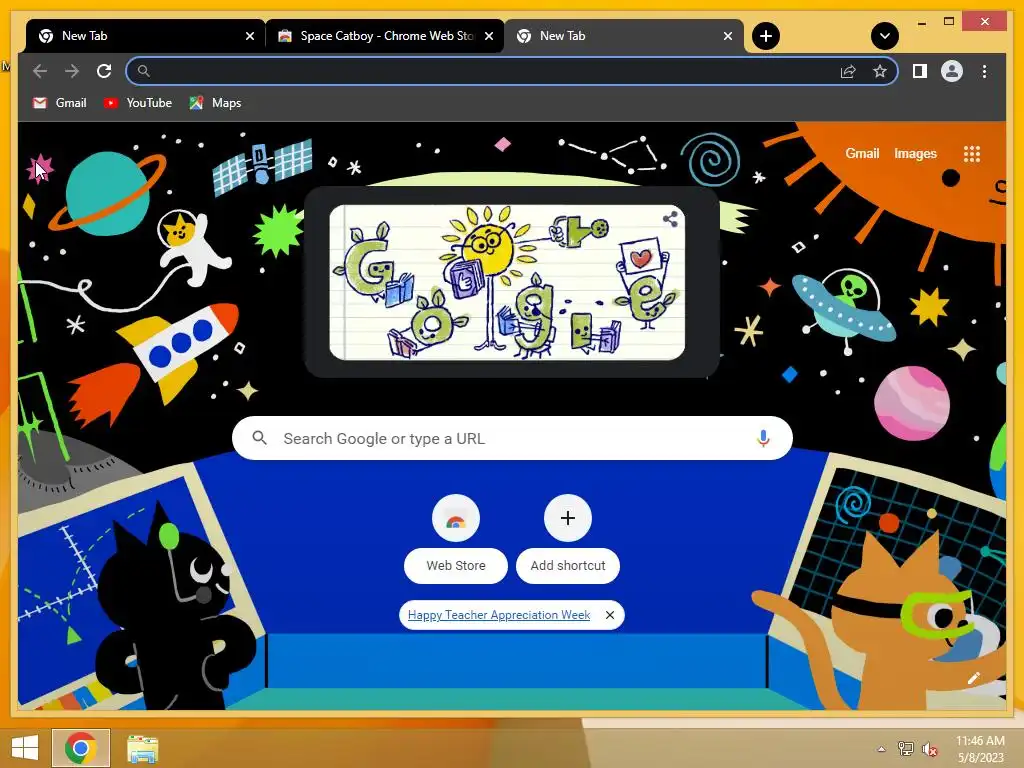This screenshot has width=1024, height=768.
Task: Close the Space Catboy tab
Action: pyautogui.click(x=488, y=36)
